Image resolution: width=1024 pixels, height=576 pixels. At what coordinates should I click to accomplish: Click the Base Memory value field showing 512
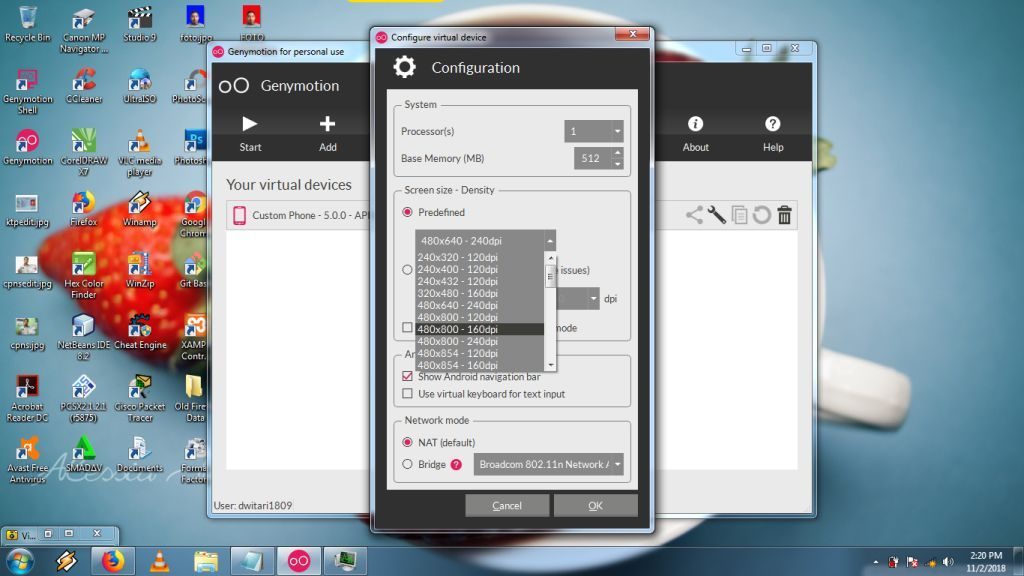point(592,158)
